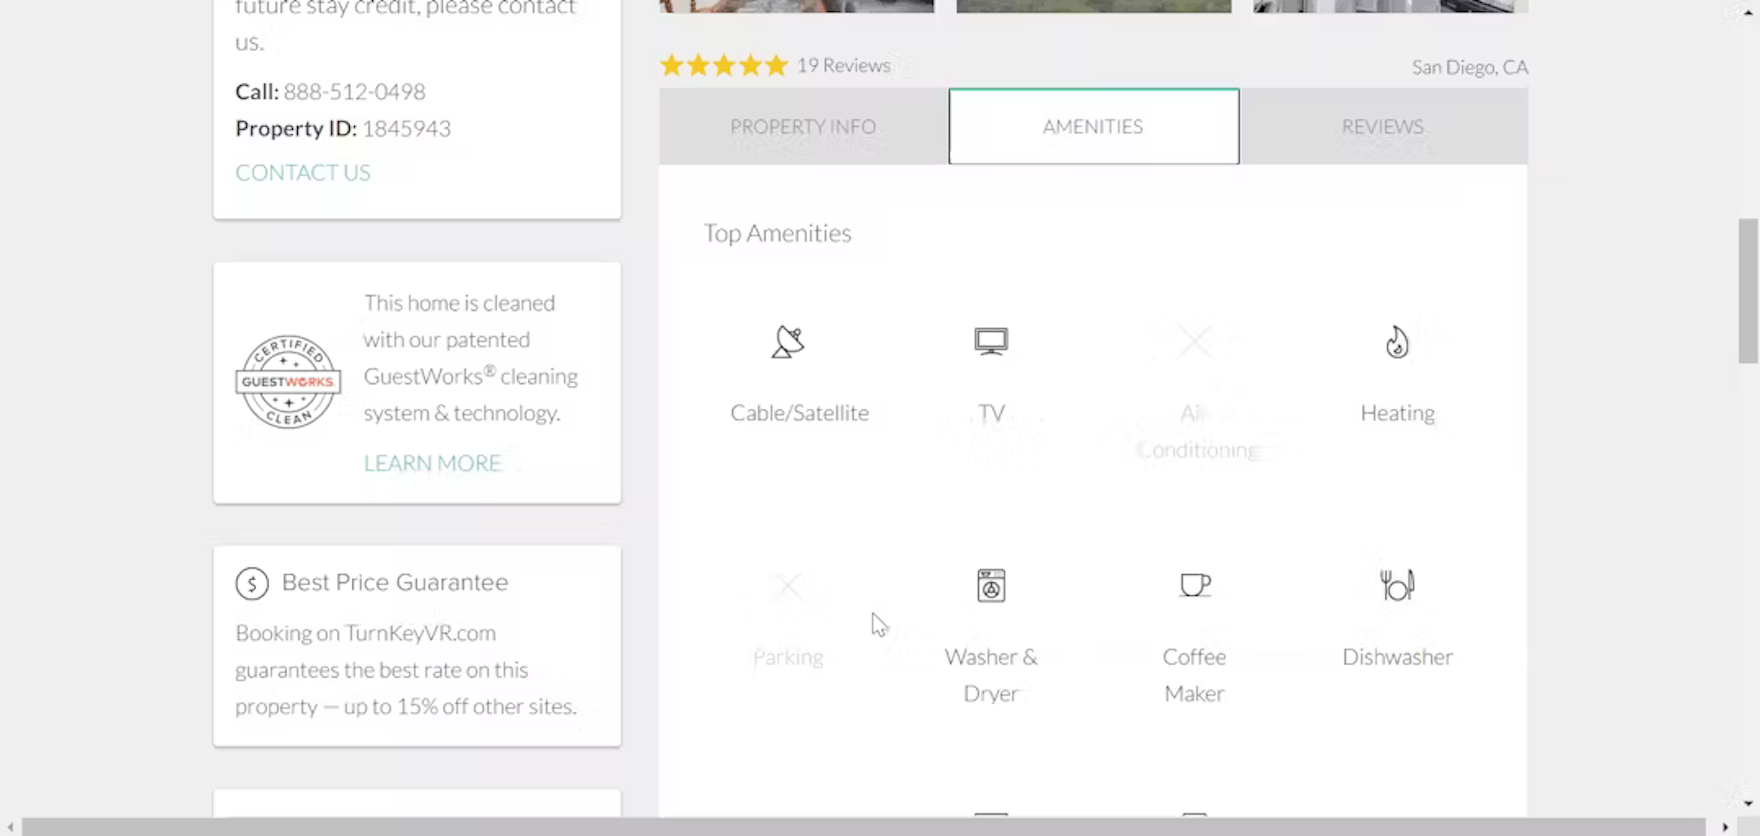The width and height of the screenshot is (1760, 836).
Task: Click the Cable/Satellite dish icon
Action: [x=788, y=342]
